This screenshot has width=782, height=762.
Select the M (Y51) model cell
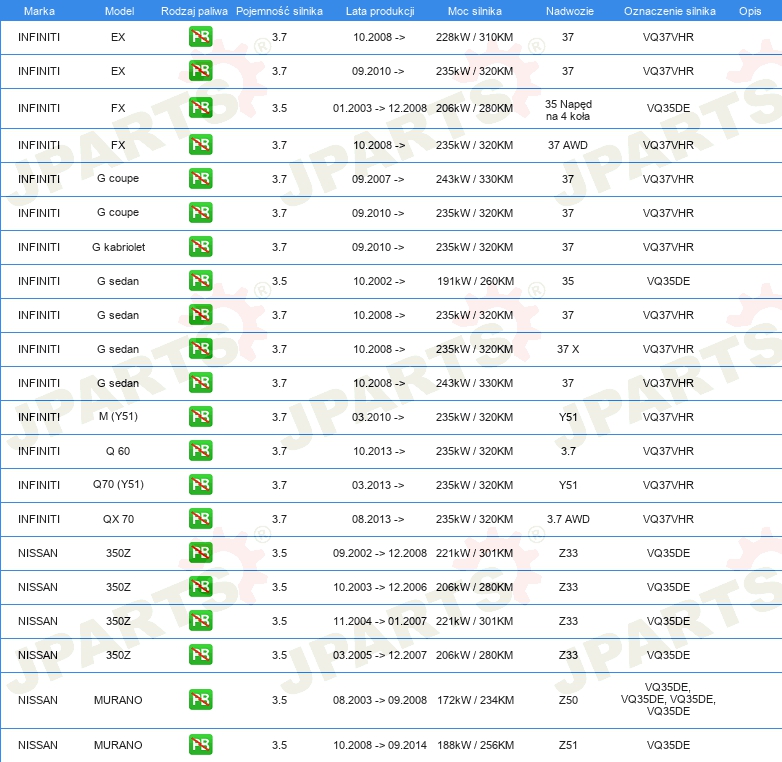(118, 416)
